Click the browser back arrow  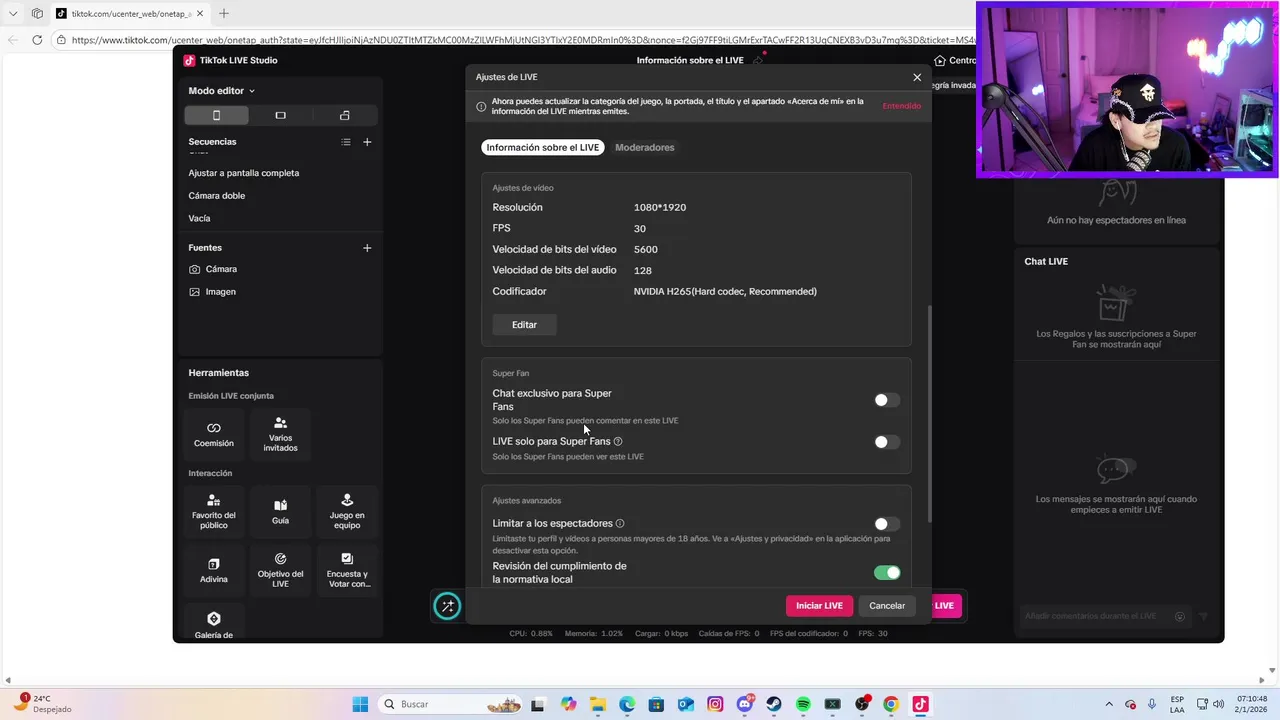[13, 40]
